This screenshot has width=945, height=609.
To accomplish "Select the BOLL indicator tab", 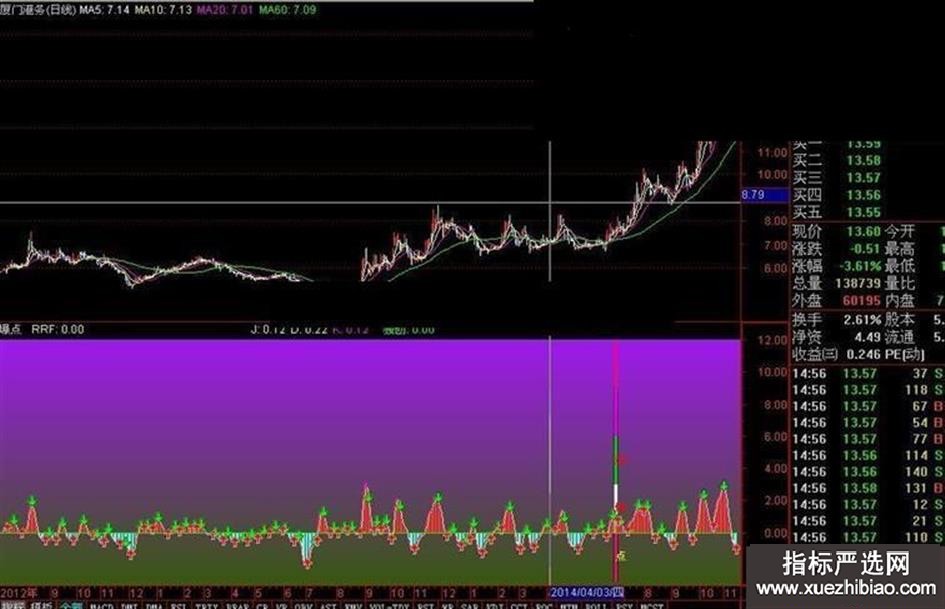I will tap(595, 605).
